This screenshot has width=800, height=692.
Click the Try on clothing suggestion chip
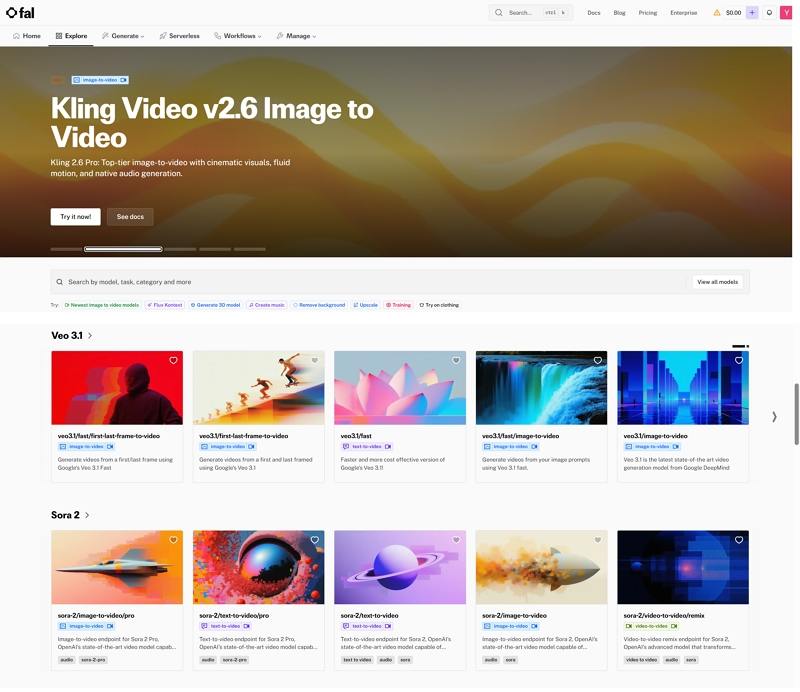pyautogui.click(x=439, y=305)
